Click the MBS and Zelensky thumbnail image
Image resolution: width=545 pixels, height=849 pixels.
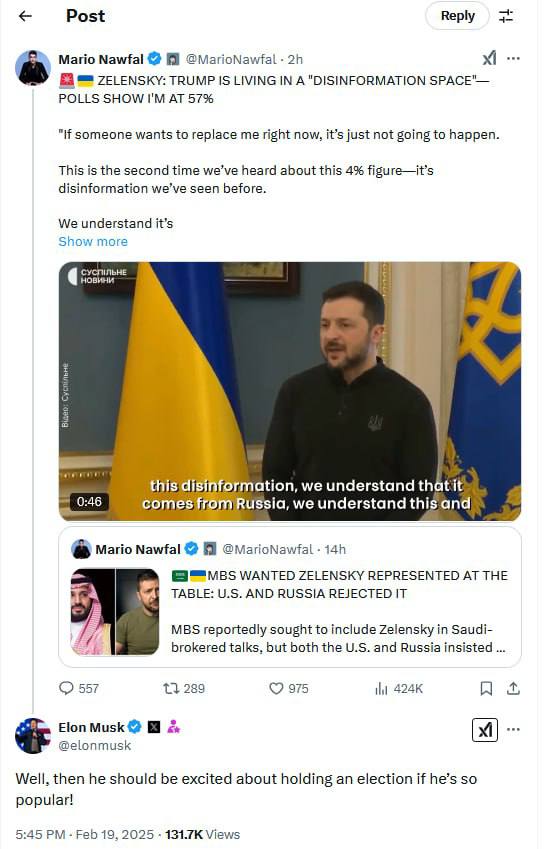click(x=115, y=611)
